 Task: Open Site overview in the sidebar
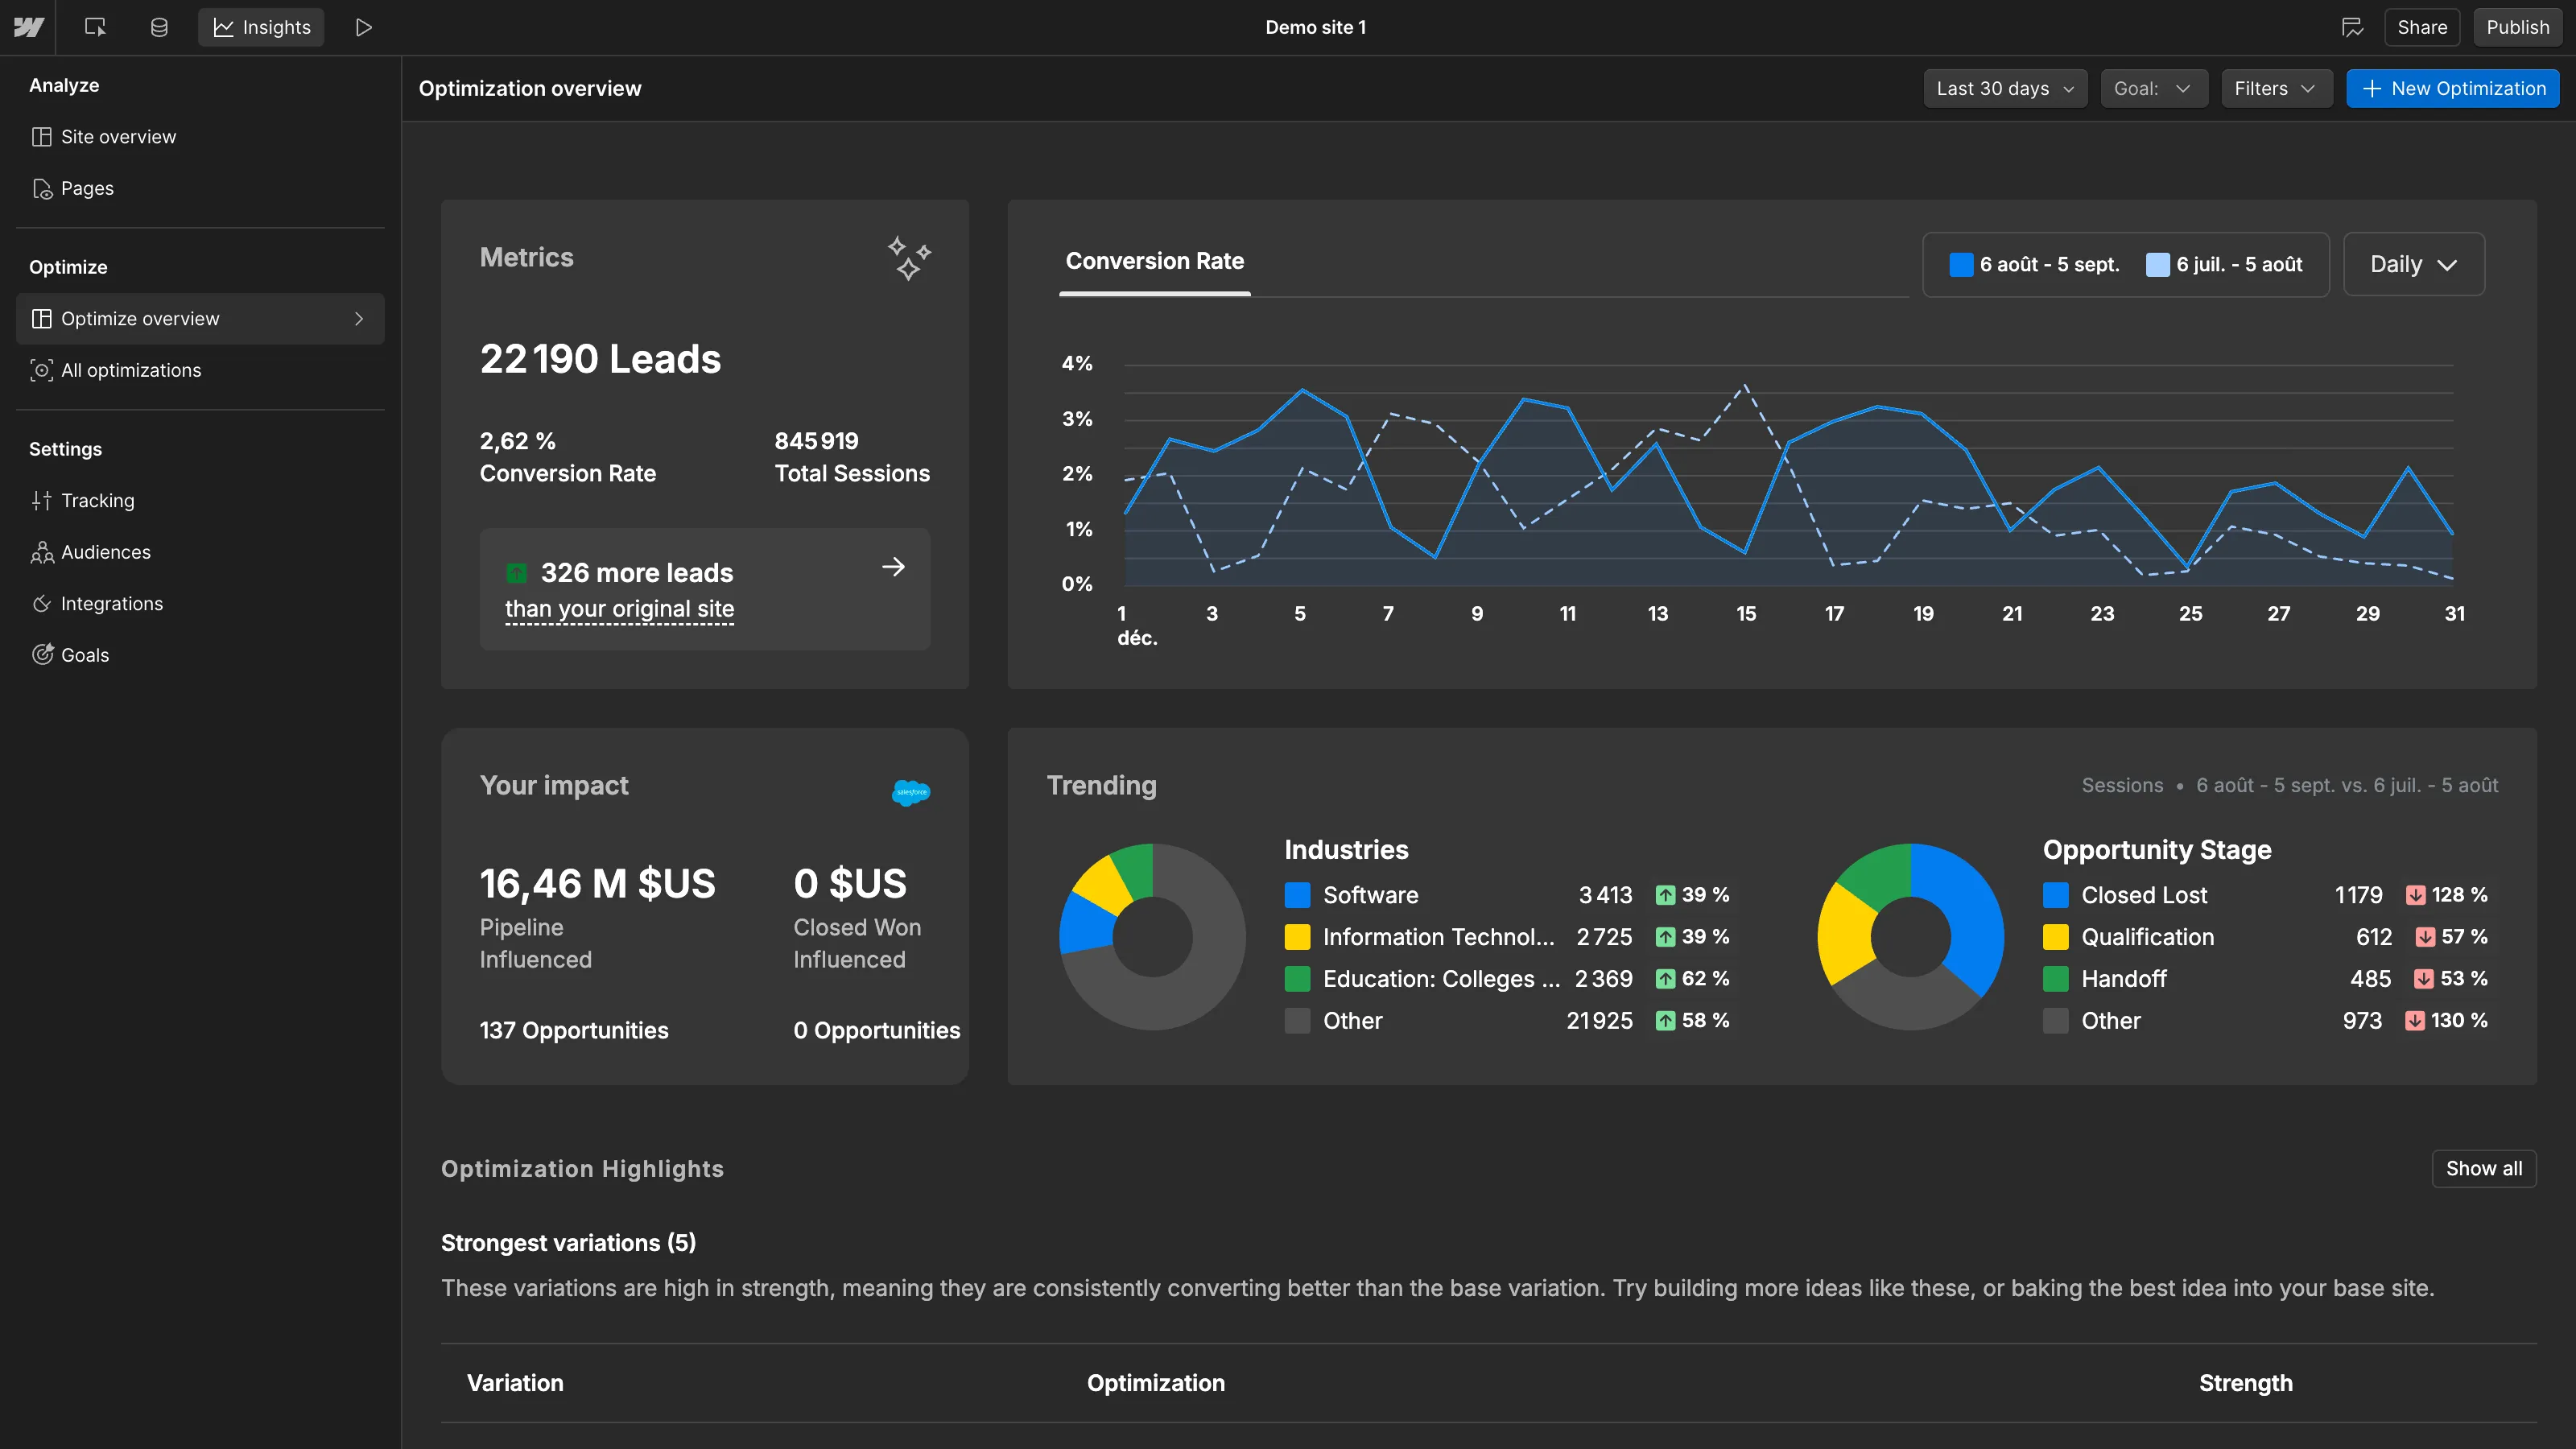pos(200,136)
